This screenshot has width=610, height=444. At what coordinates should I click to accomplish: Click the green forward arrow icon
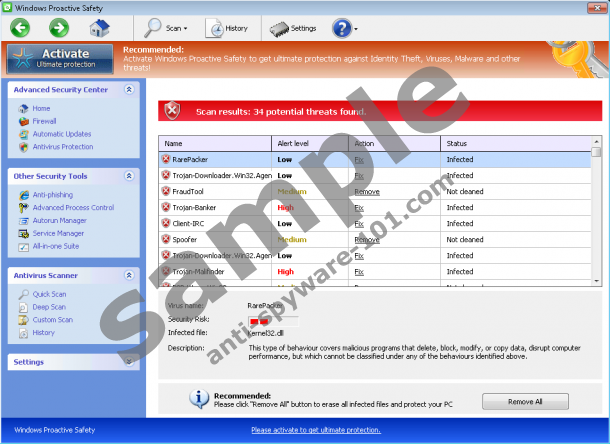pos(59,28)
